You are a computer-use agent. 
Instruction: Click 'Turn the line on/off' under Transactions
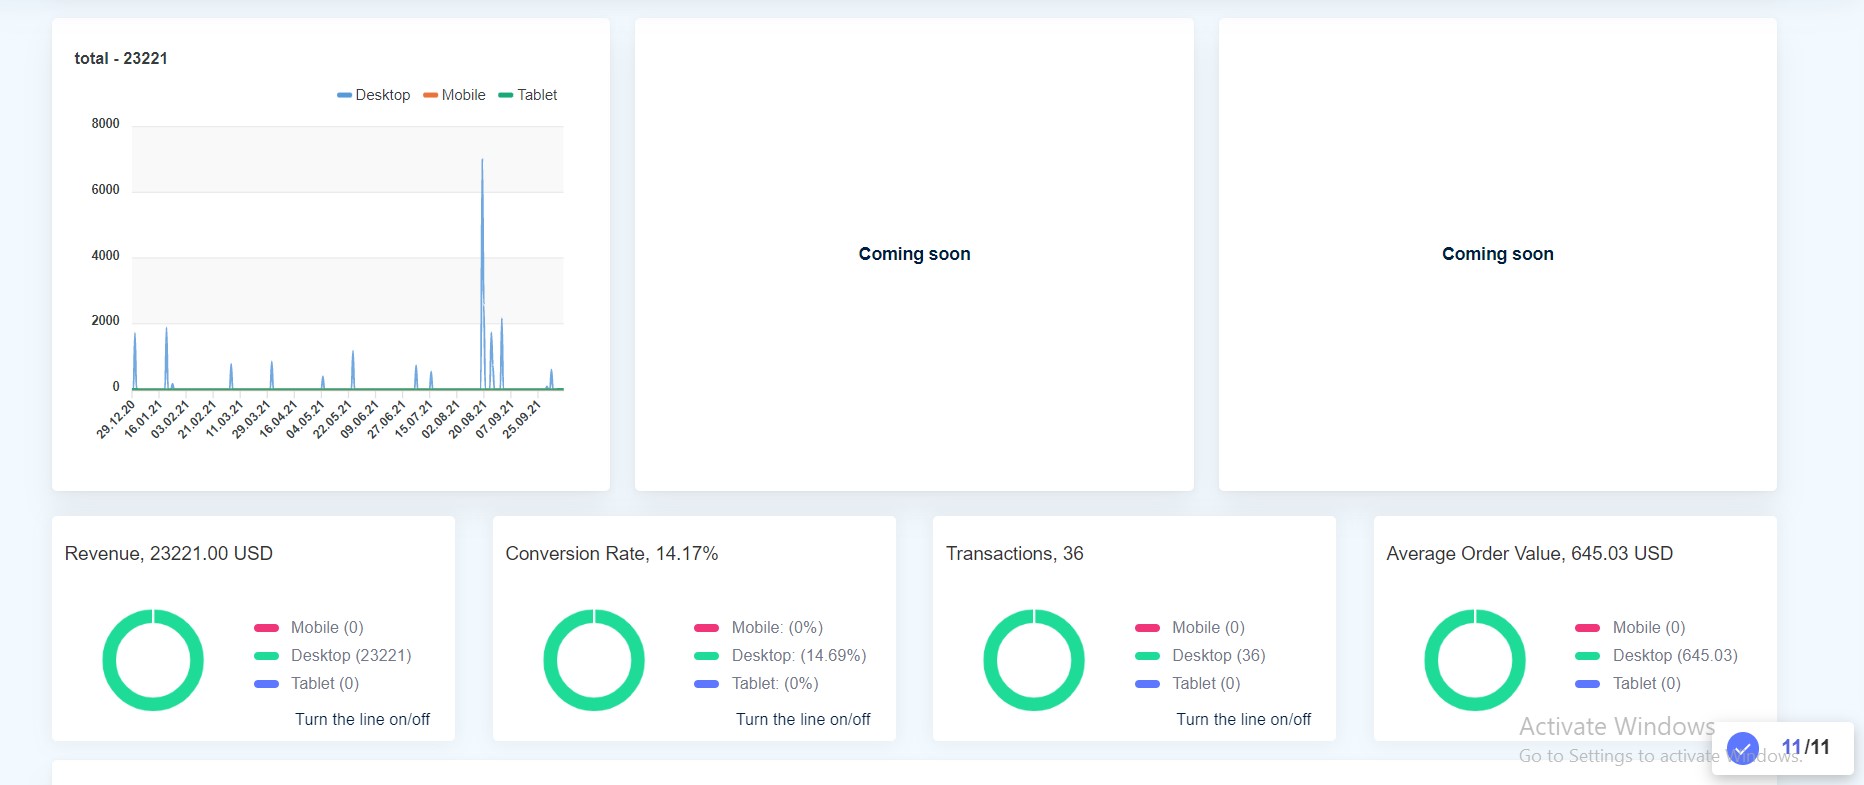click(1243, 719)
